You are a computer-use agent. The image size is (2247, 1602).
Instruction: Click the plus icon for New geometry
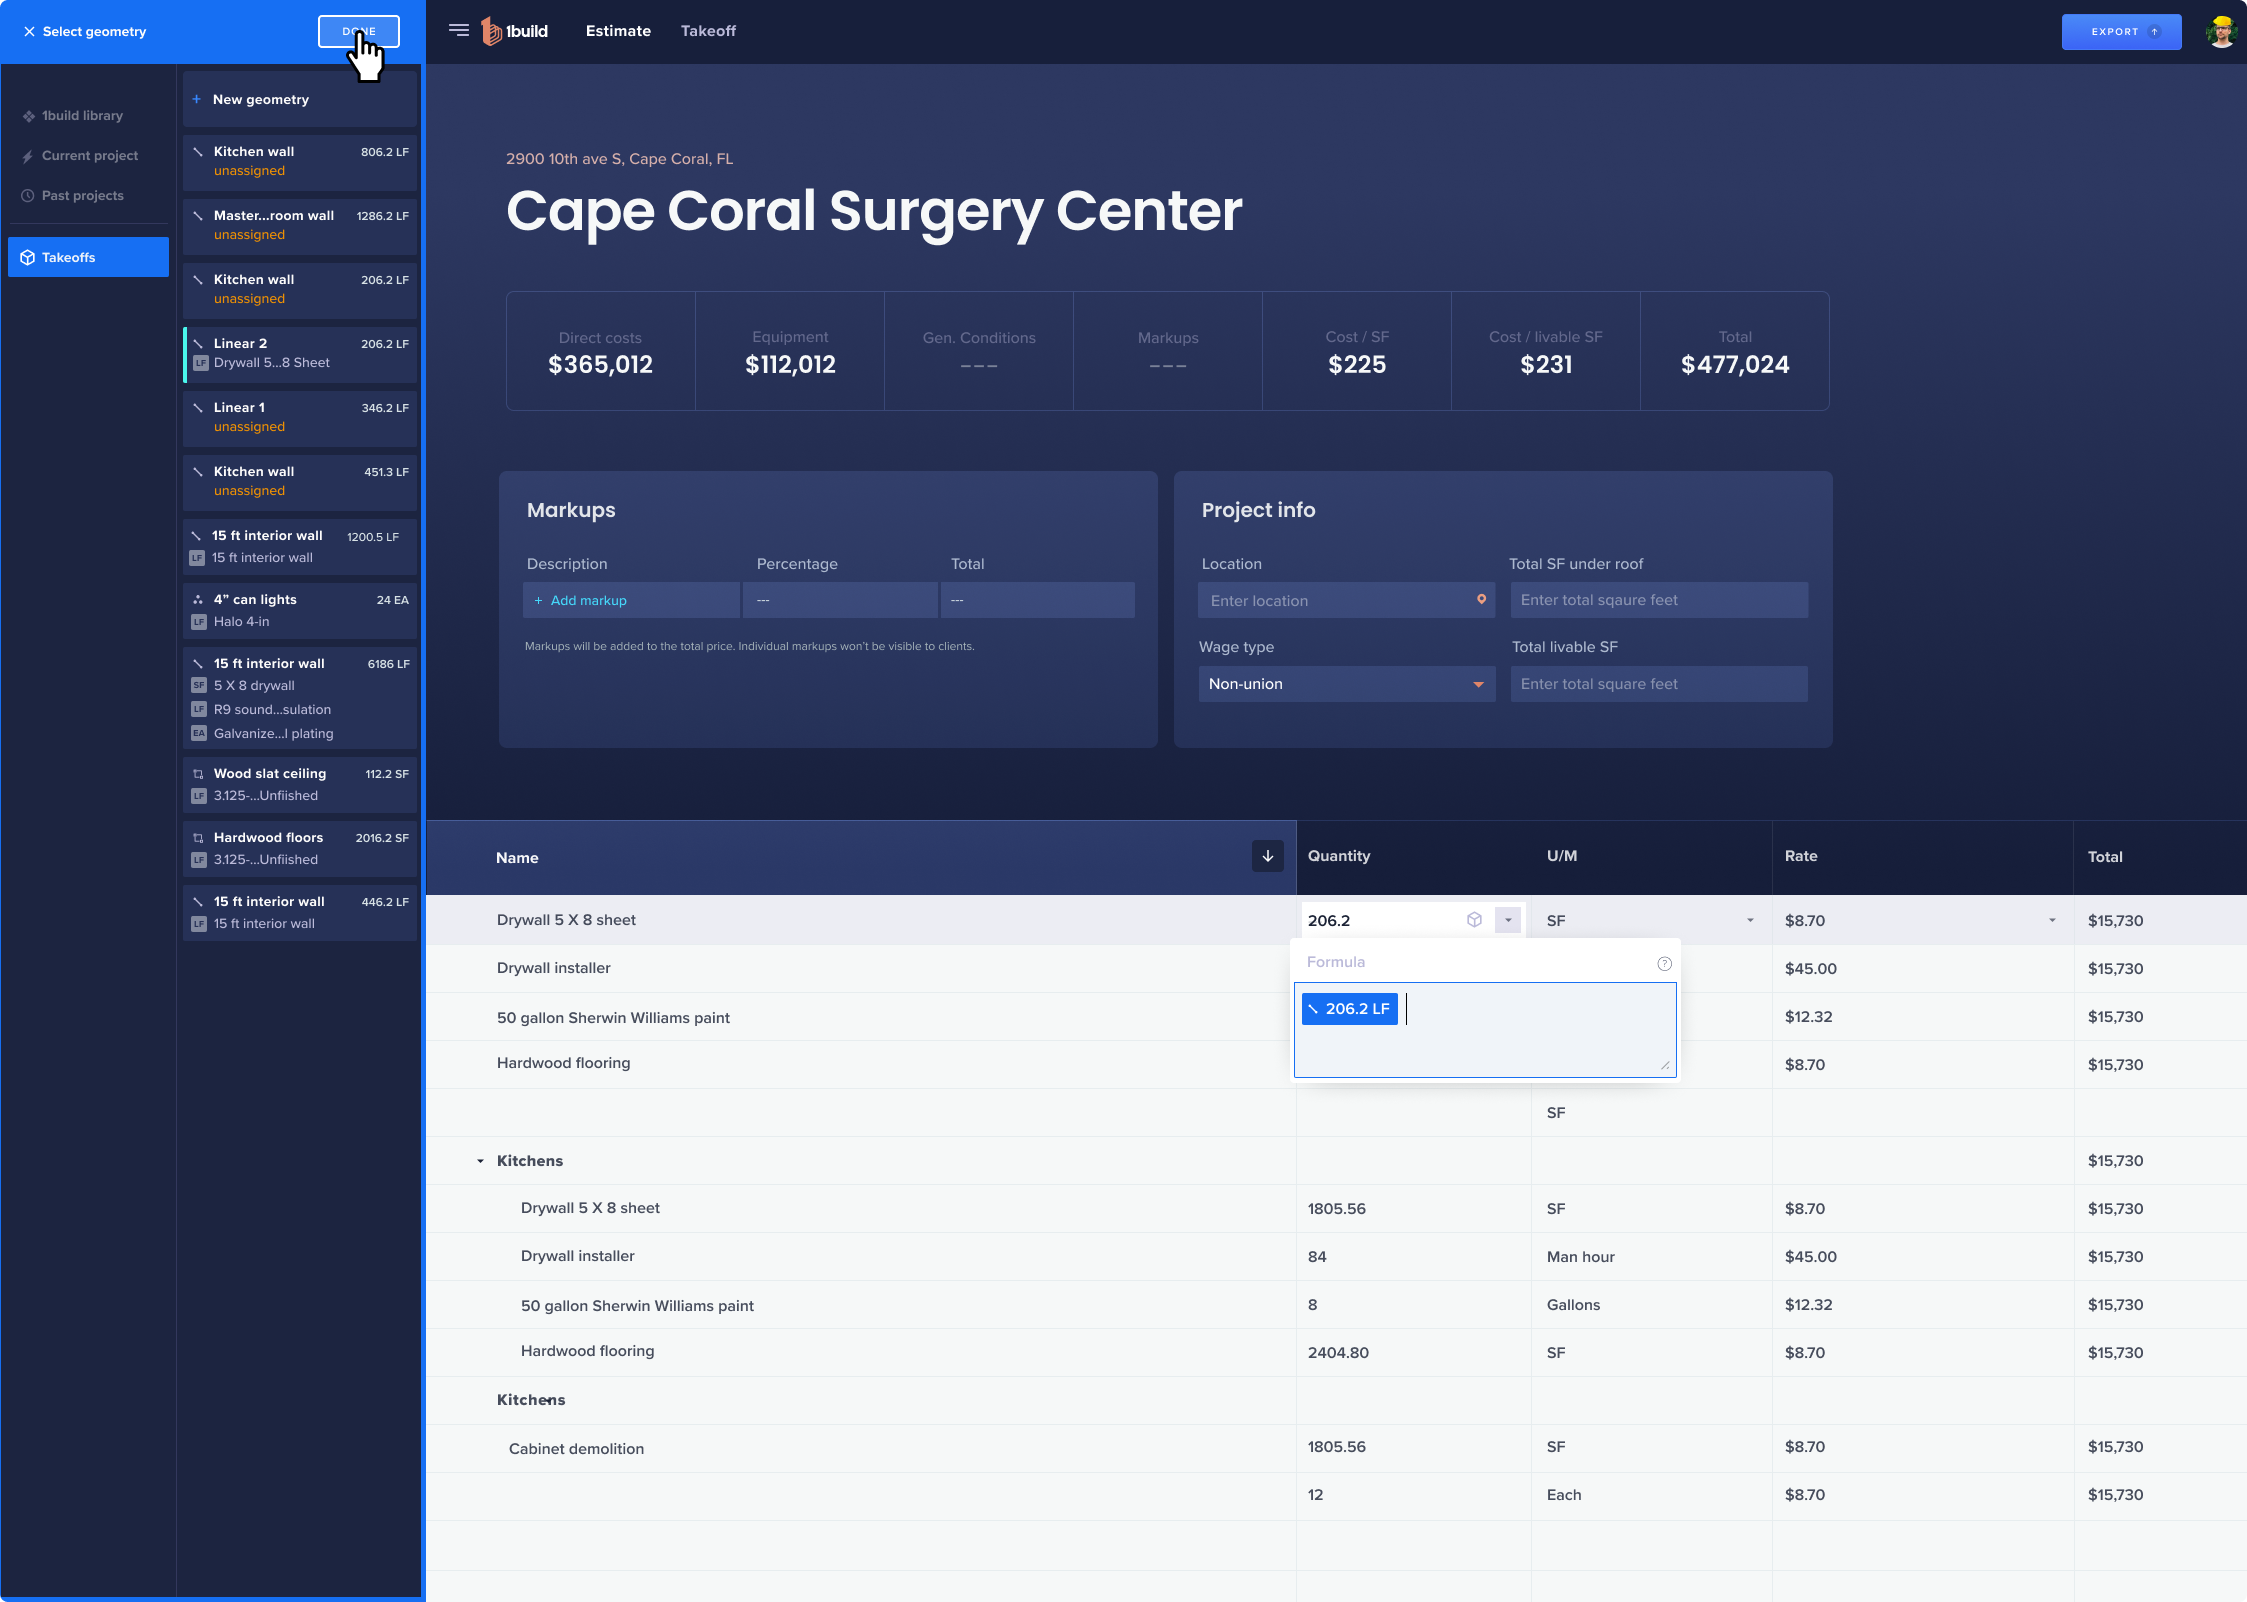coord(197,99)
